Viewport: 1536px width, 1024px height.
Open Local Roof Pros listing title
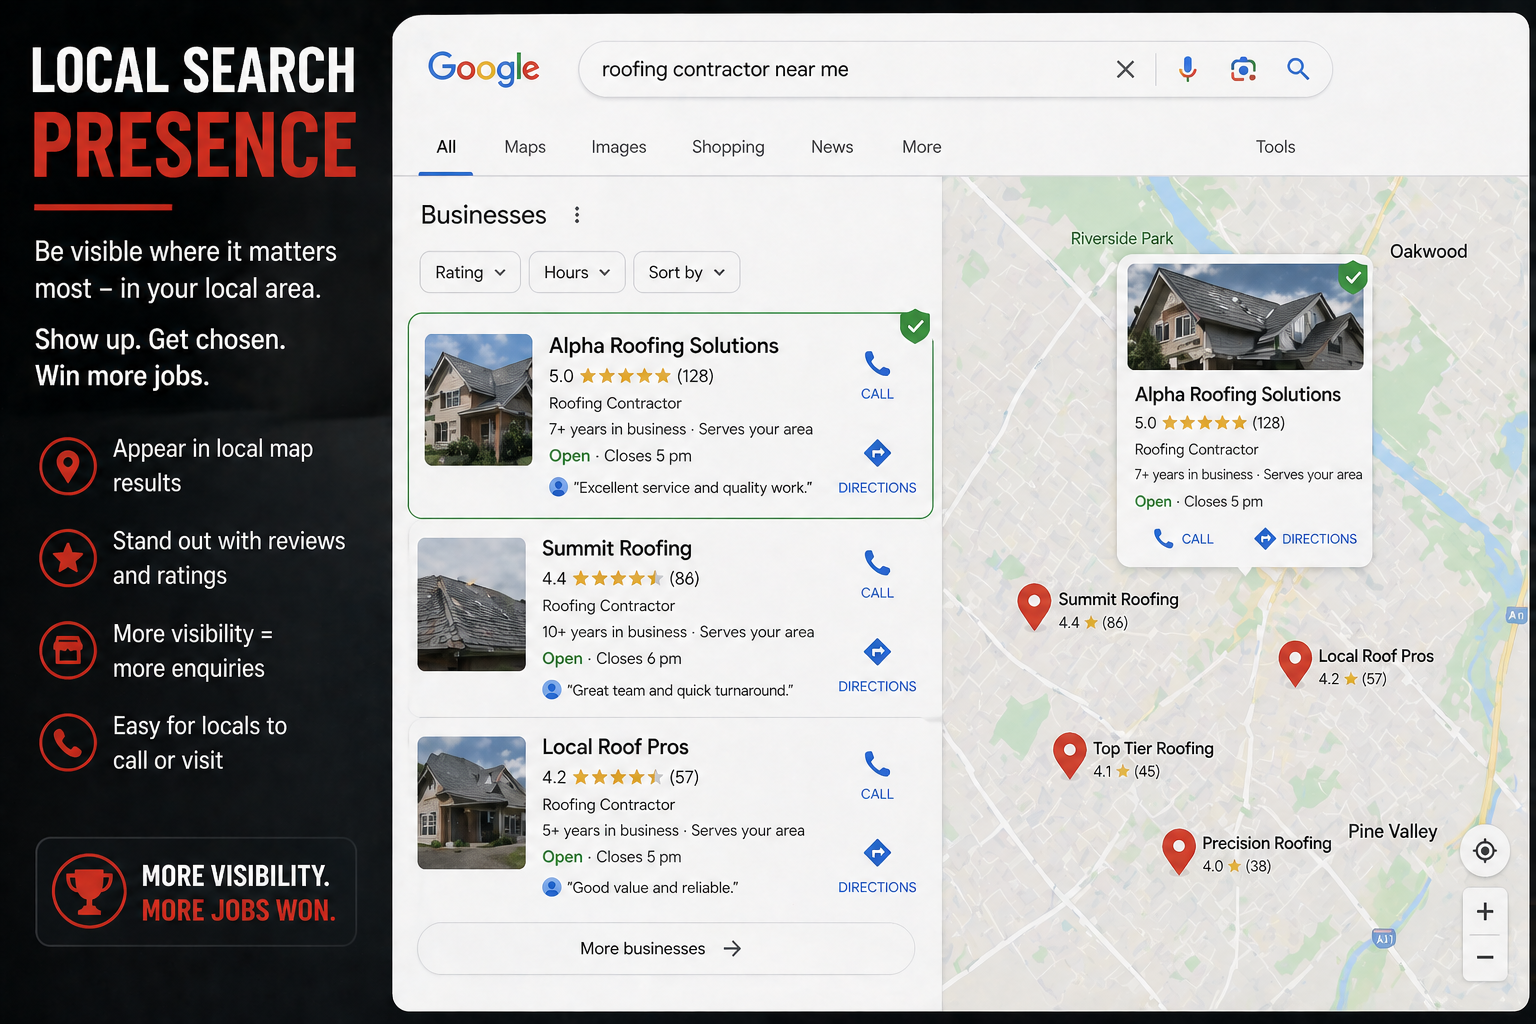click(x=615, y=747)
